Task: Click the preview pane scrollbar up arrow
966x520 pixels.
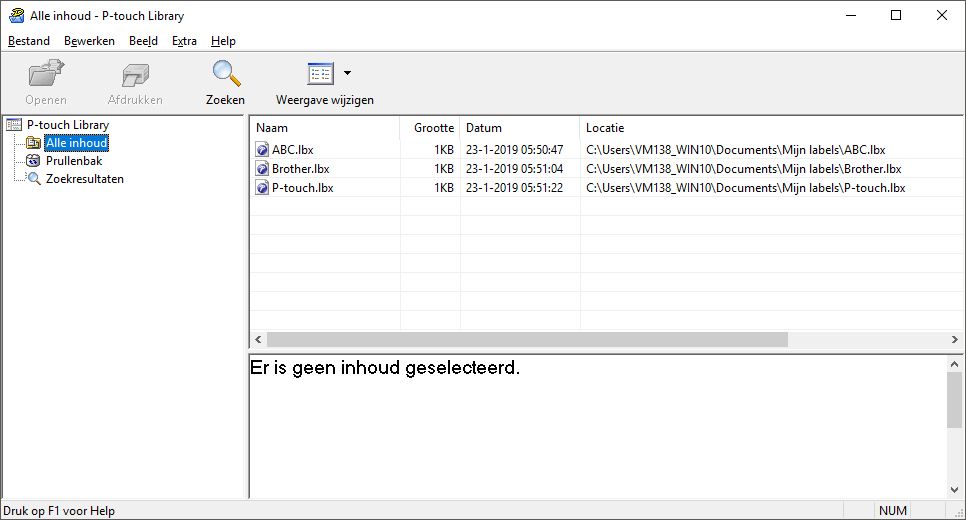Action: coord(954,364)
